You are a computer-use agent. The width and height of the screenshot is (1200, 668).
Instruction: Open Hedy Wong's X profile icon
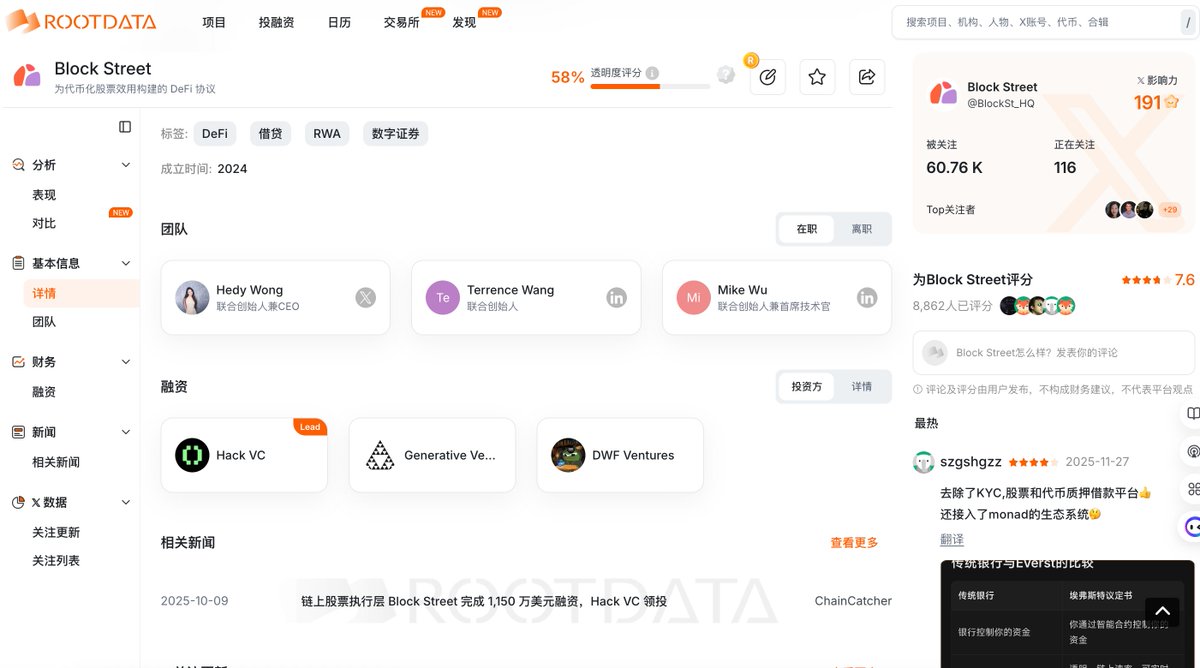click(366, 297)
